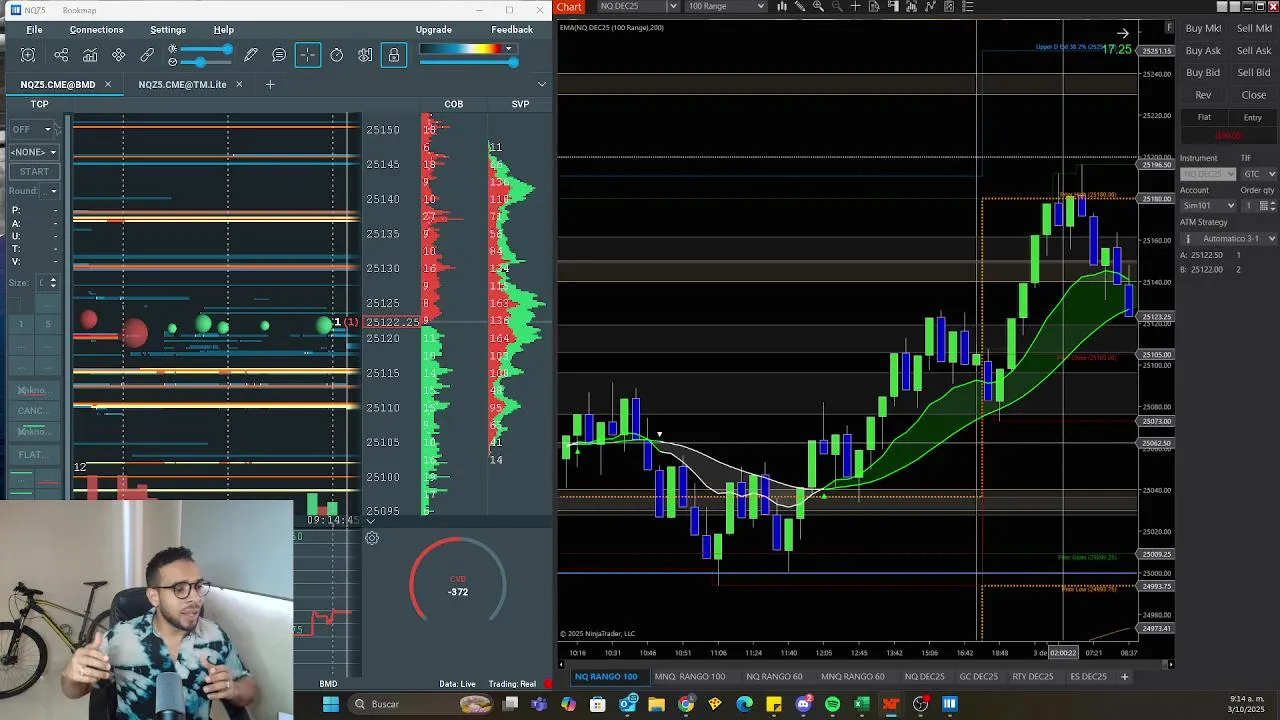The image size is (1280, 720).
Task: Open the <NONE> dropdown in TCP panel
Action: pos(33,152)
